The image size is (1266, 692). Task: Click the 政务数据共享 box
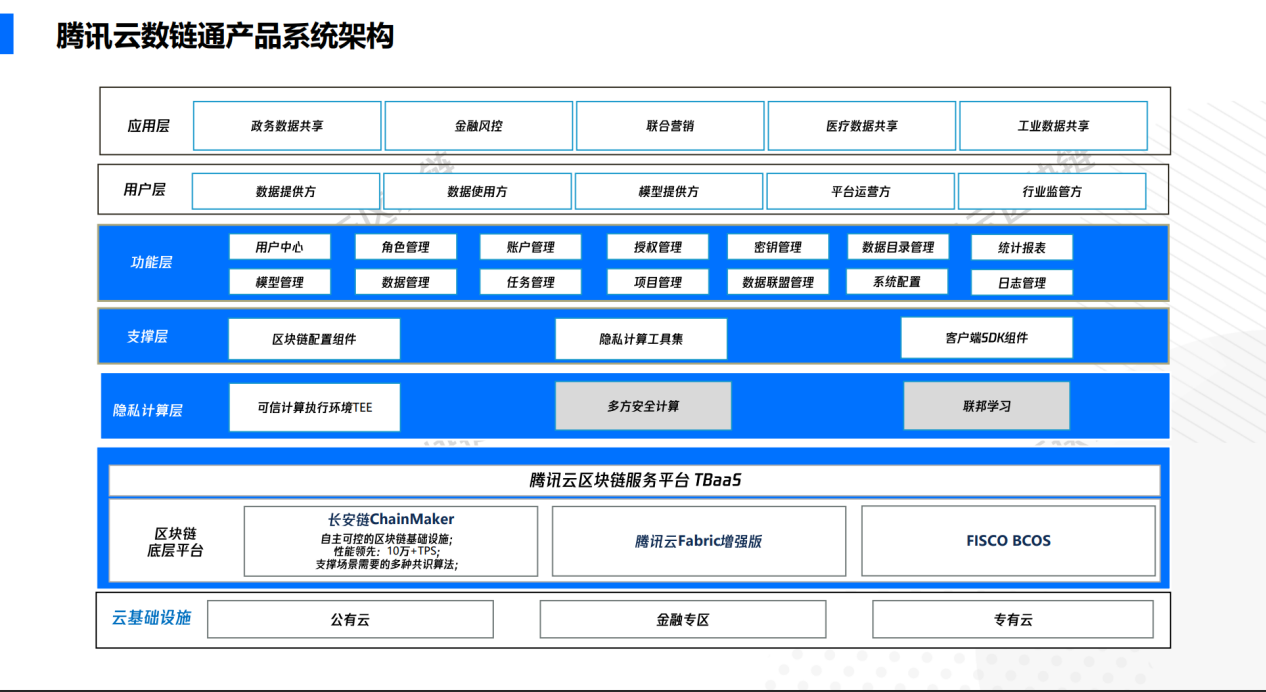[x=287, y=126]
